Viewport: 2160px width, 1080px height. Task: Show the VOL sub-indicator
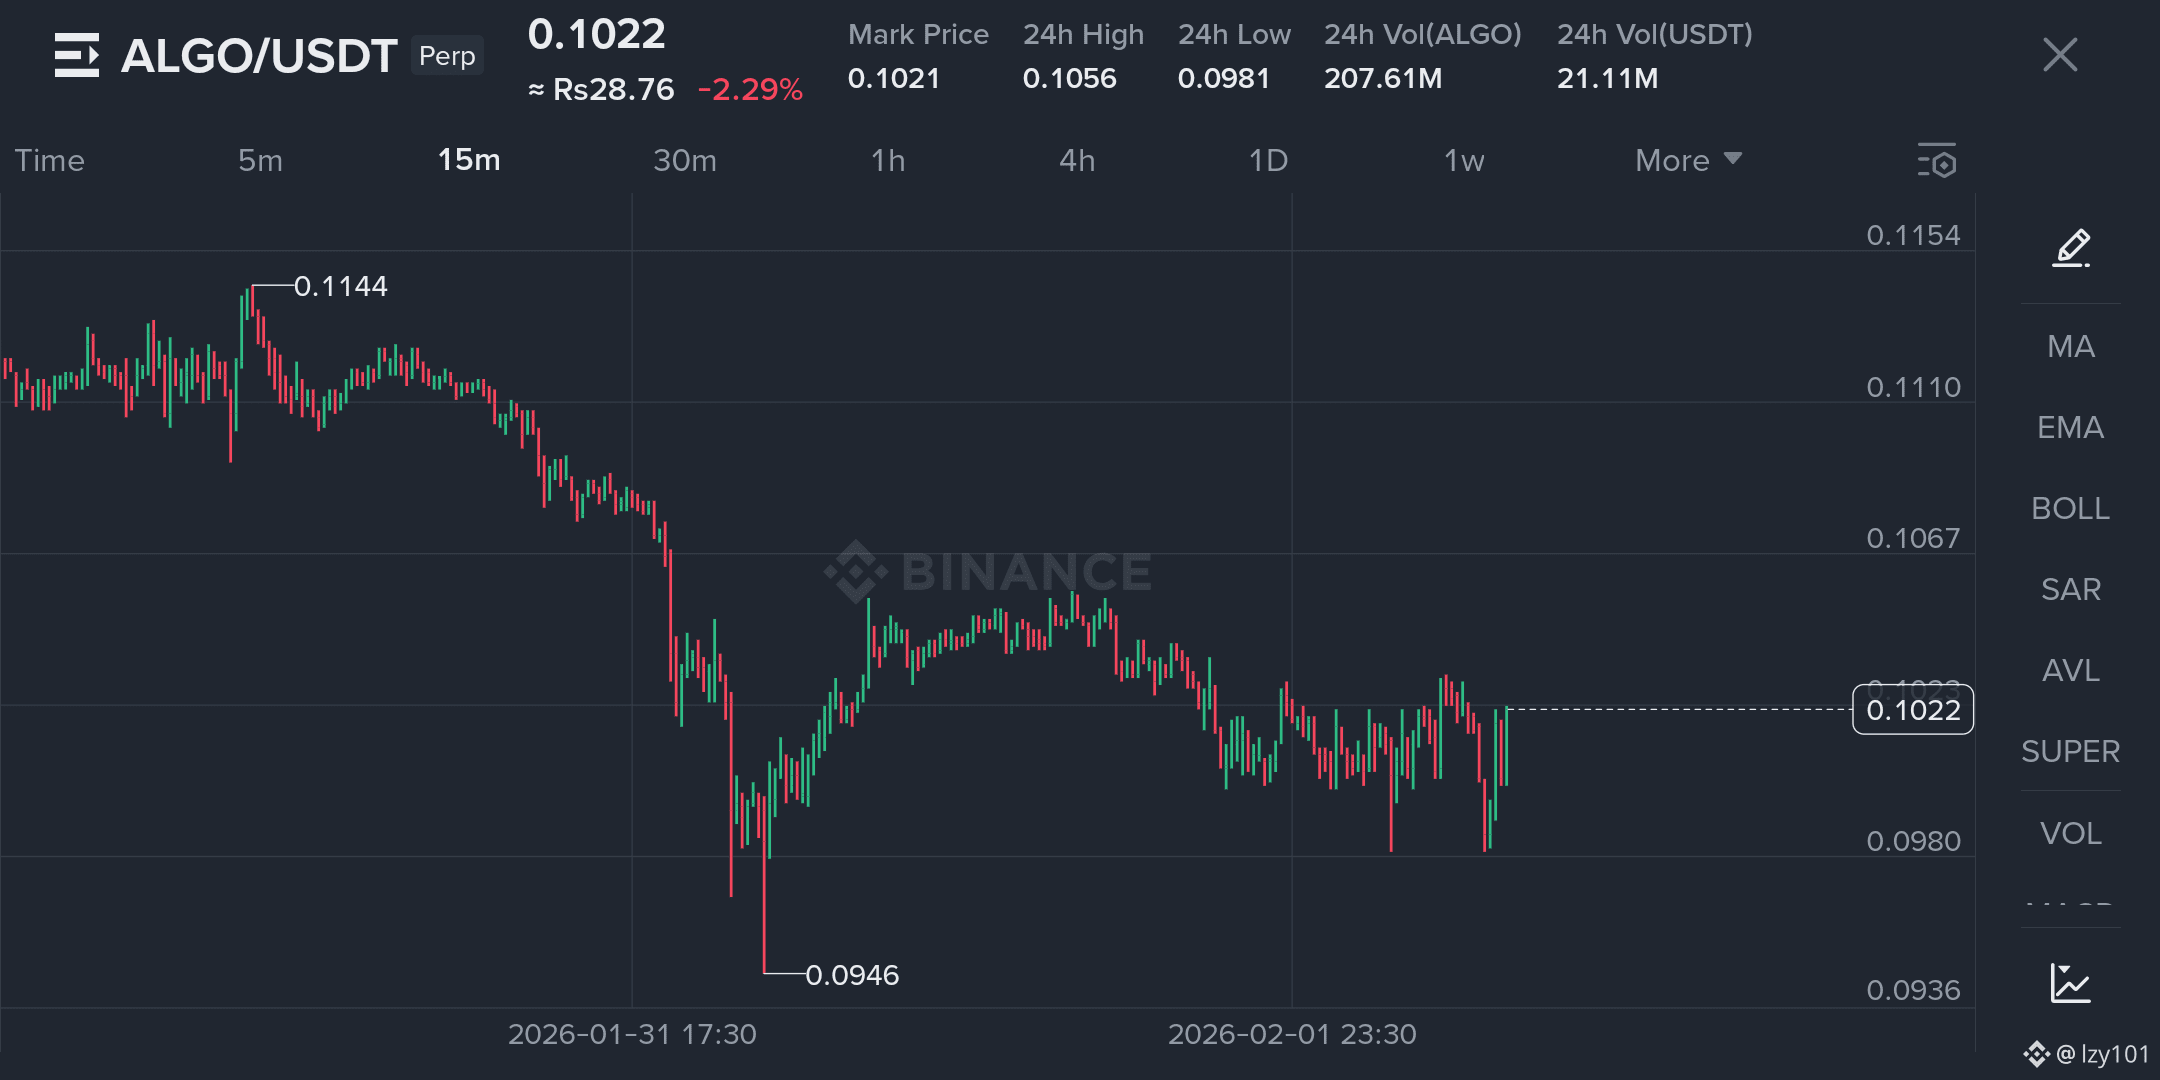(x=2071, y=833)
